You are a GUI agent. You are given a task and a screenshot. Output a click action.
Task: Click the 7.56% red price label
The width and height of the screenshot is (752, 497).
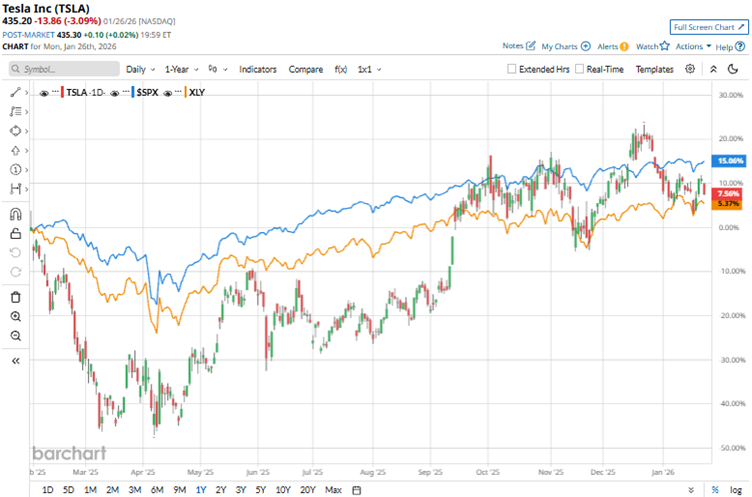(728, 194)
